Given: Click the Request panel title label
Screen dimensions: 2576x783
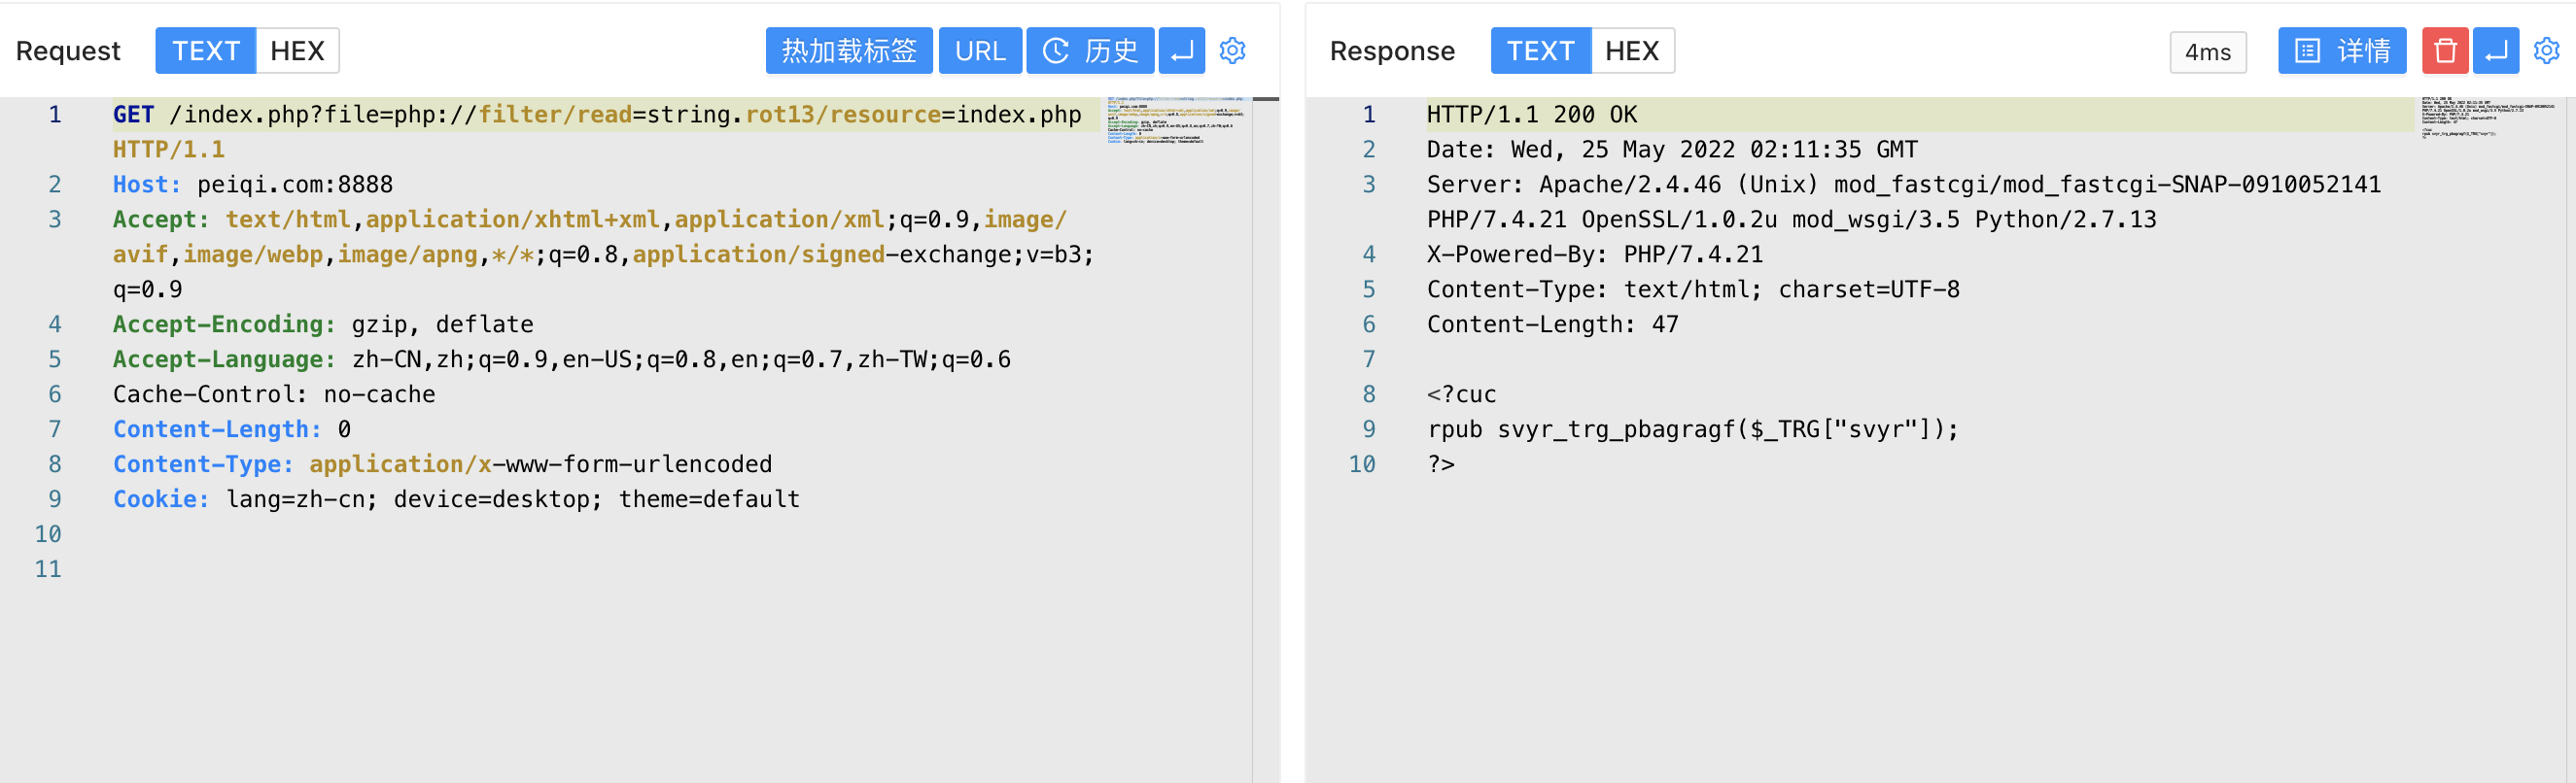Looking at the screenshot, I should (x=68, y=51).
